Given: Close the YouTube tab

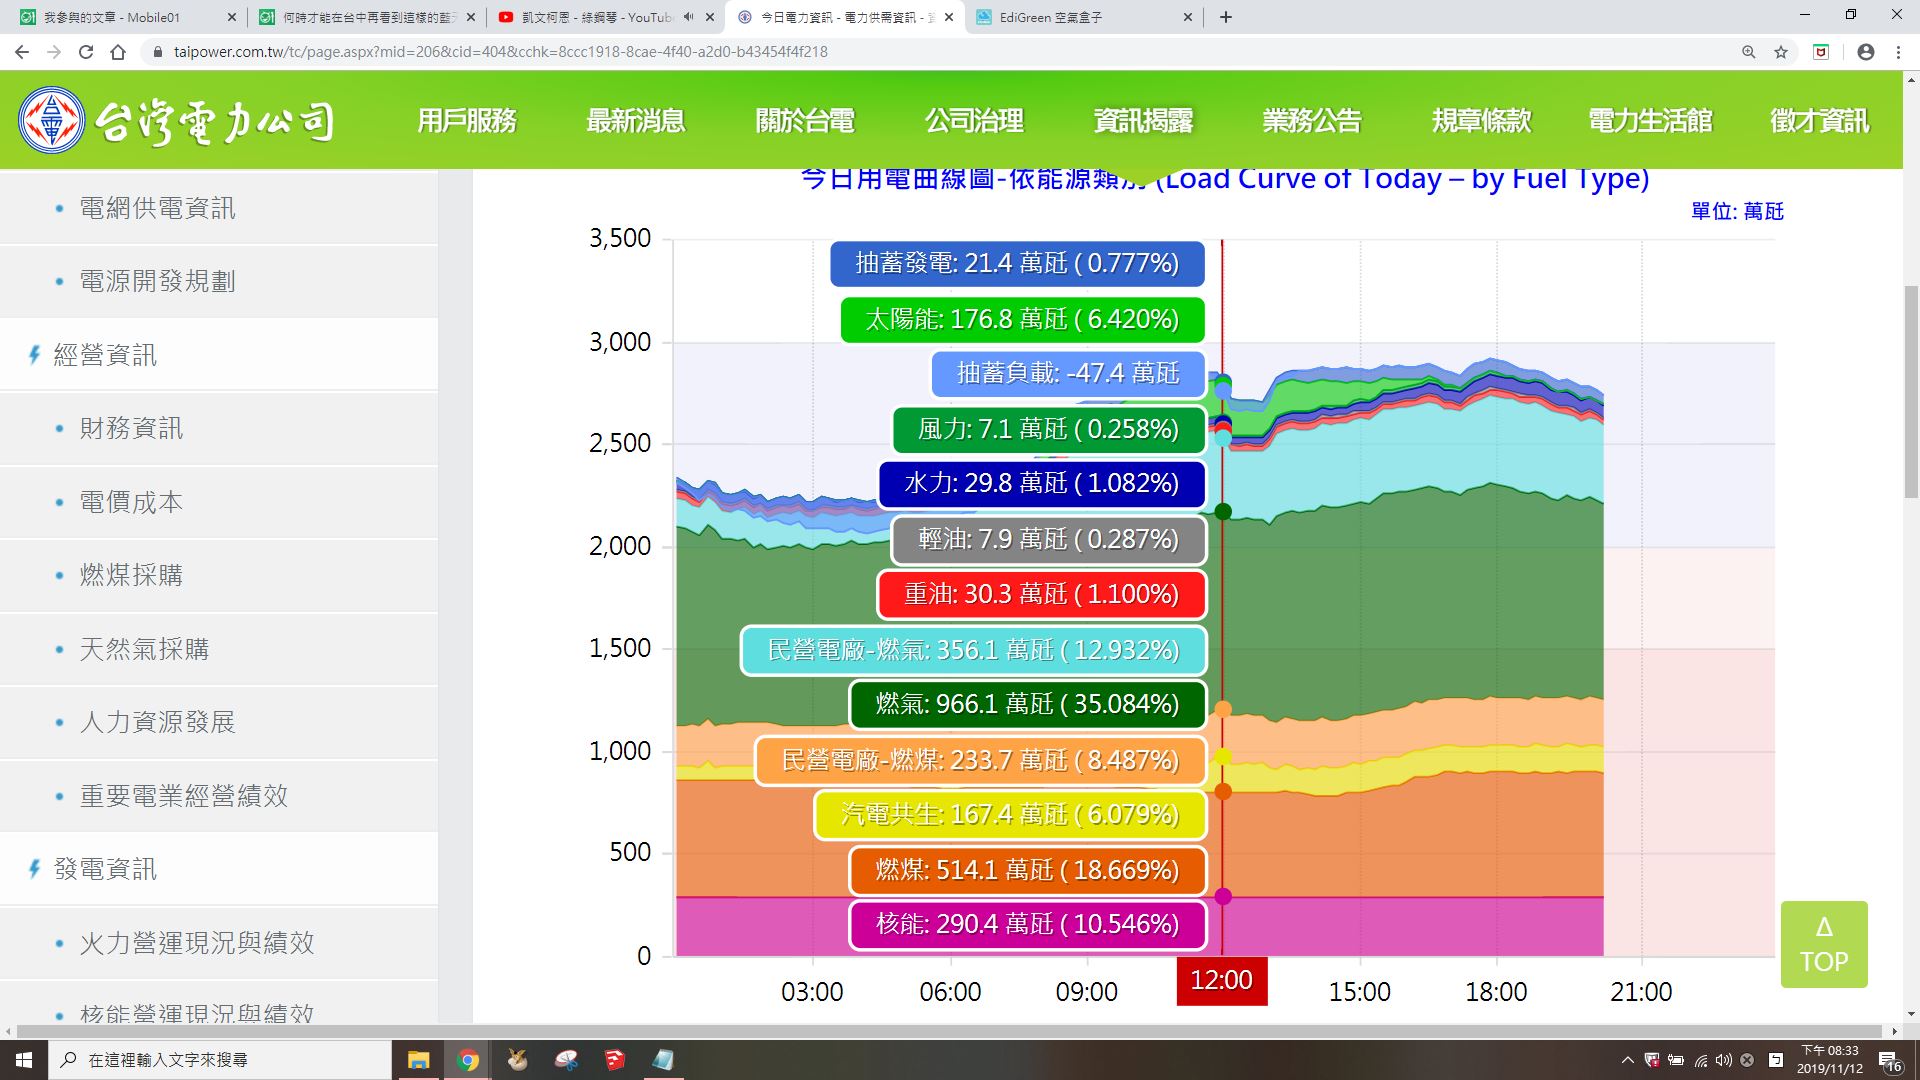Looking at the screenshot, I should tap(710, 17).
